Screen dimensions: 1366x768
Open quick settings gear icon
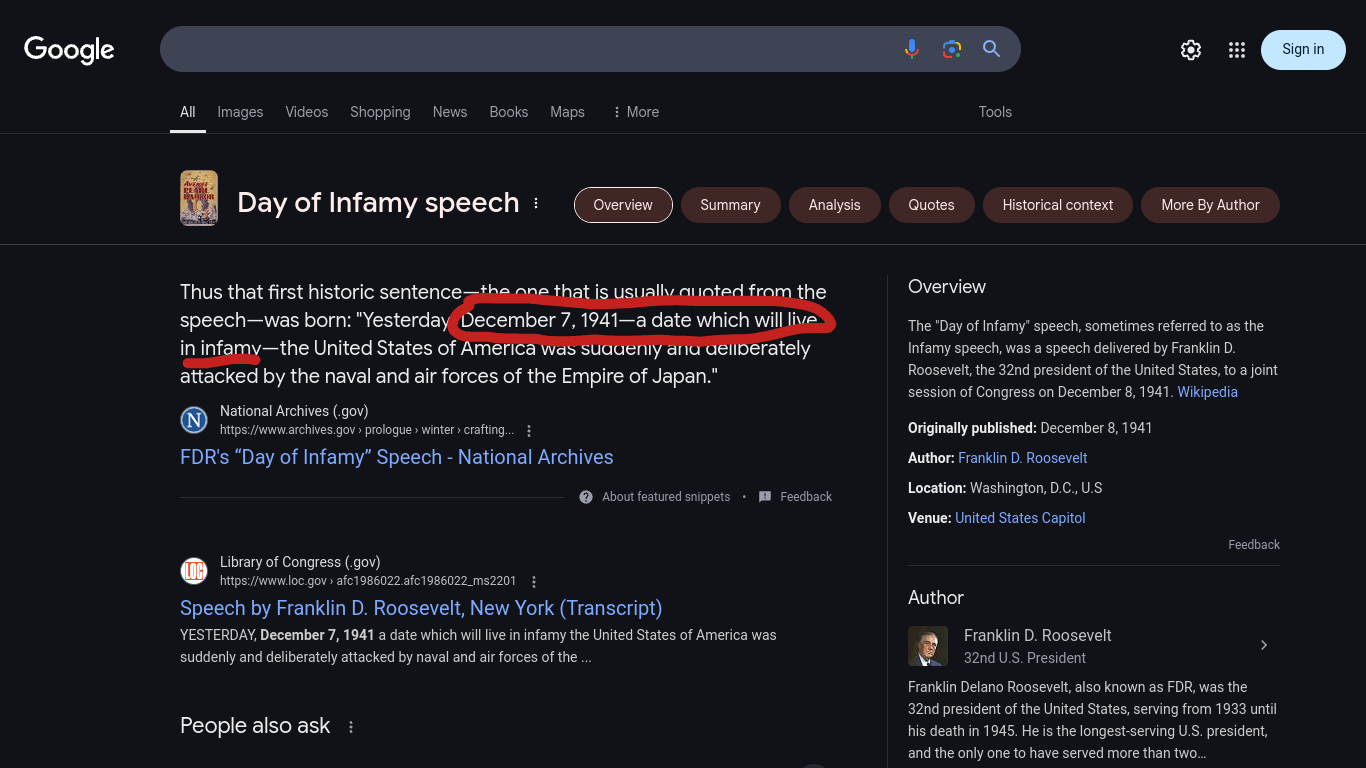point(1190,50)
